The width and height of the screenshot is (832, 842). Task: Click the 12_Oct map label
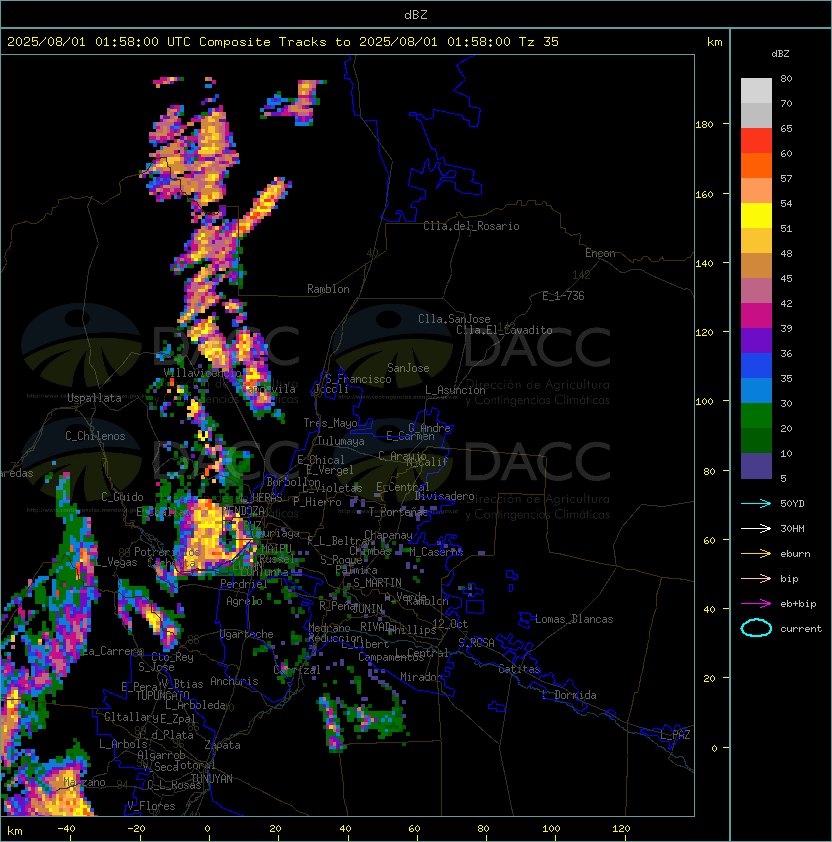click(450, 624)
